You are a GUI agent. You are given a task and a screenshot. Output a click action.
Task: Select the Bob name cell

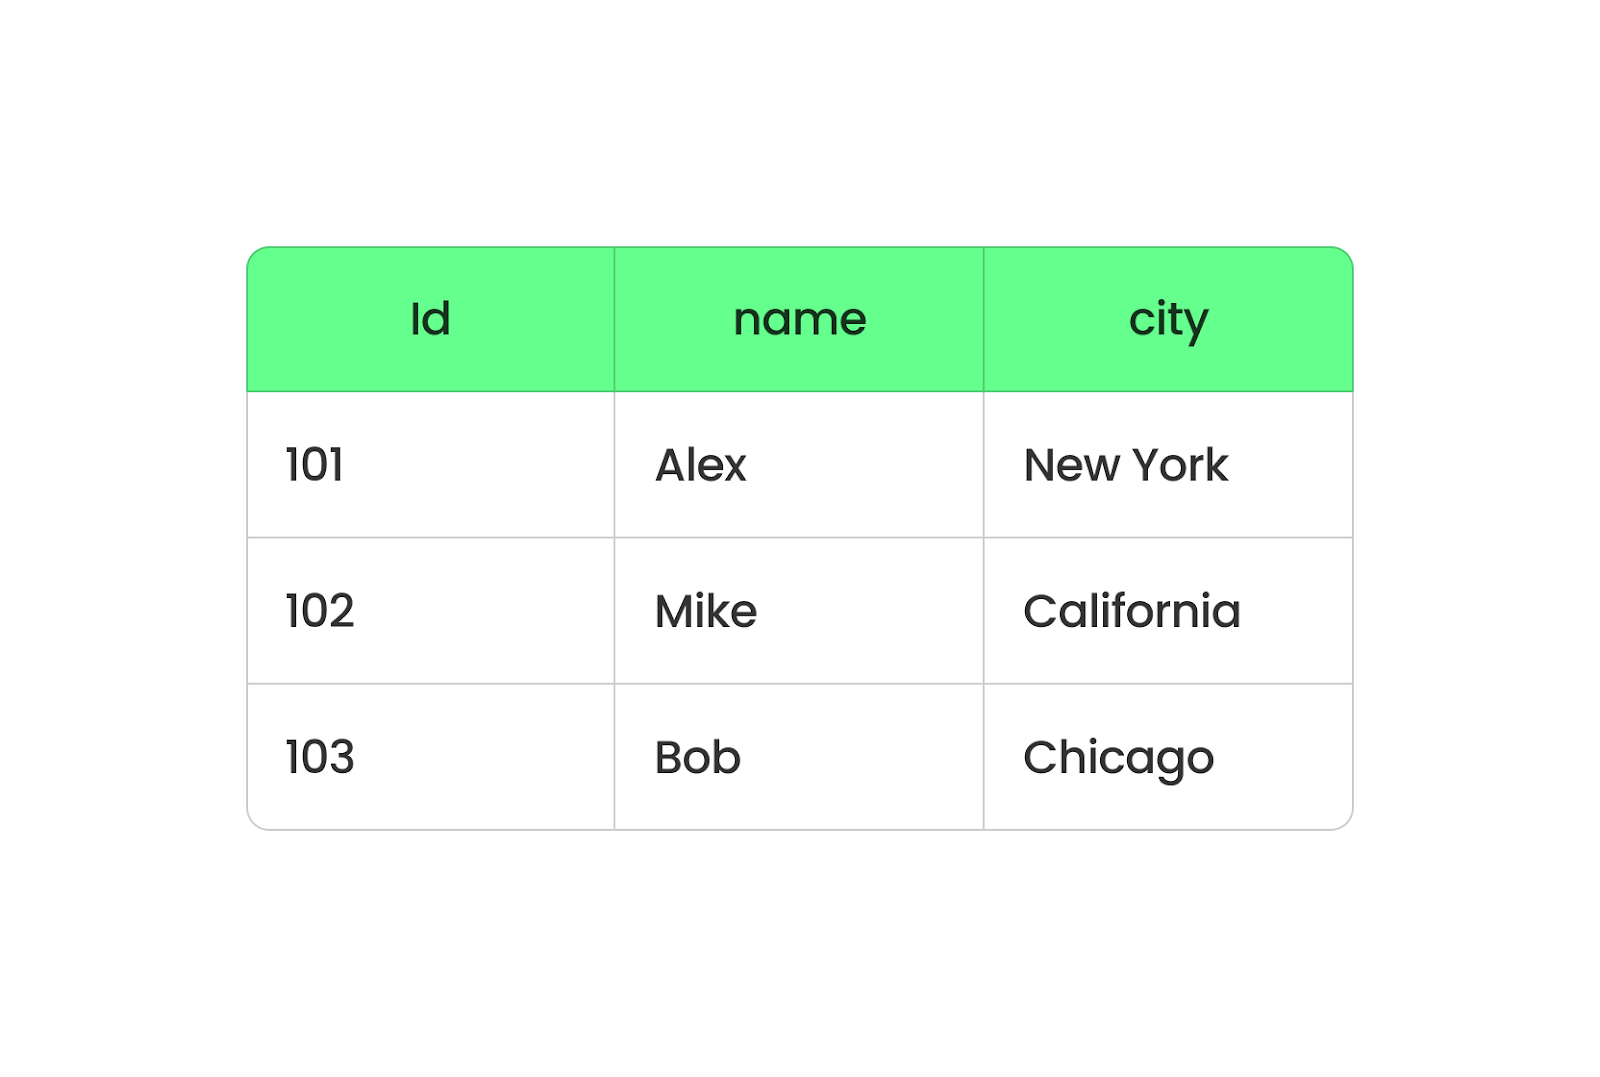coord(799,757)
